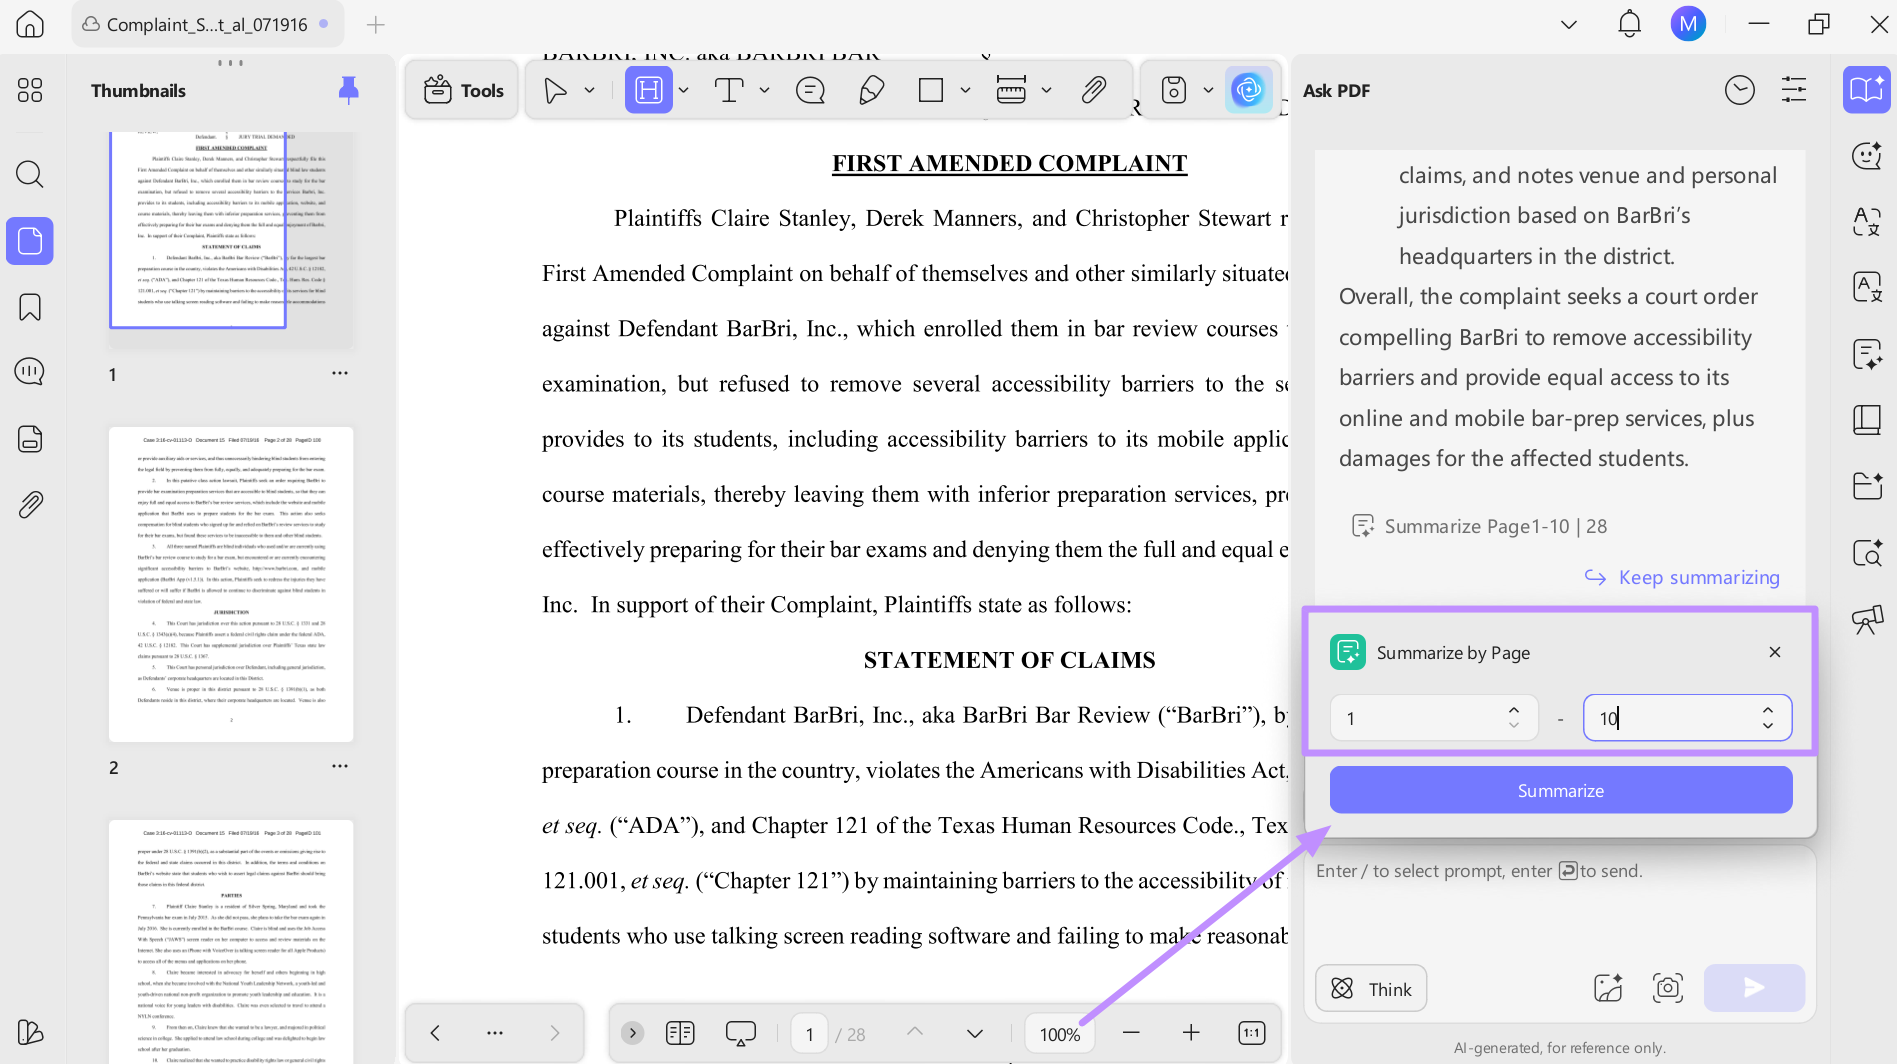Click the image upload icon in chat box
The width and height of the screenshot is (1897, 1064).
pyautogui.click(x=1608, y=988)
